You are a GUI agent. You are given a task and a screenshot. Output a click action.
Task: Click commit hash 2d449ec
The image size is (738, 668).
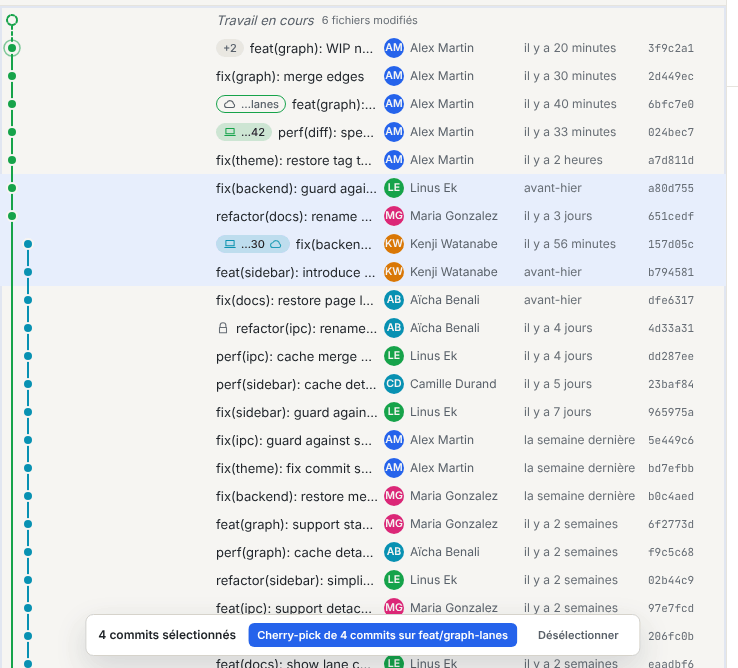point(671,76)
